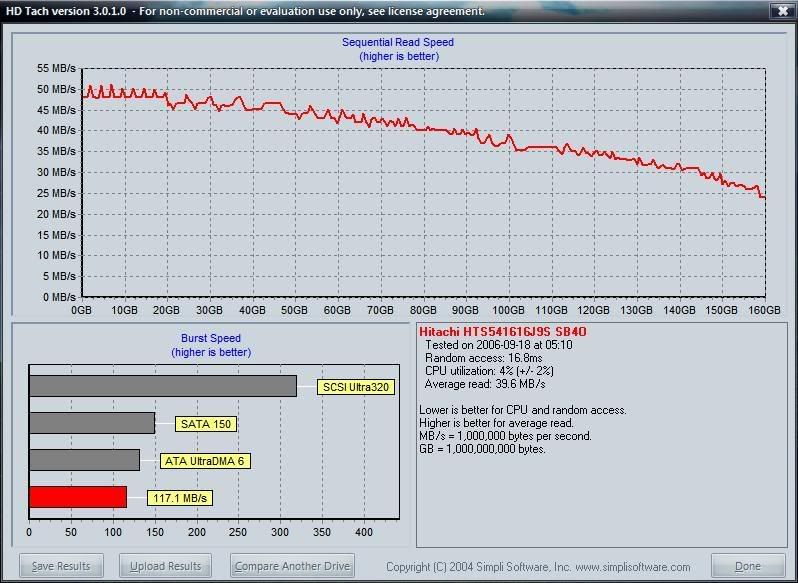Click the 0GB axis label

tap(81, 310)
